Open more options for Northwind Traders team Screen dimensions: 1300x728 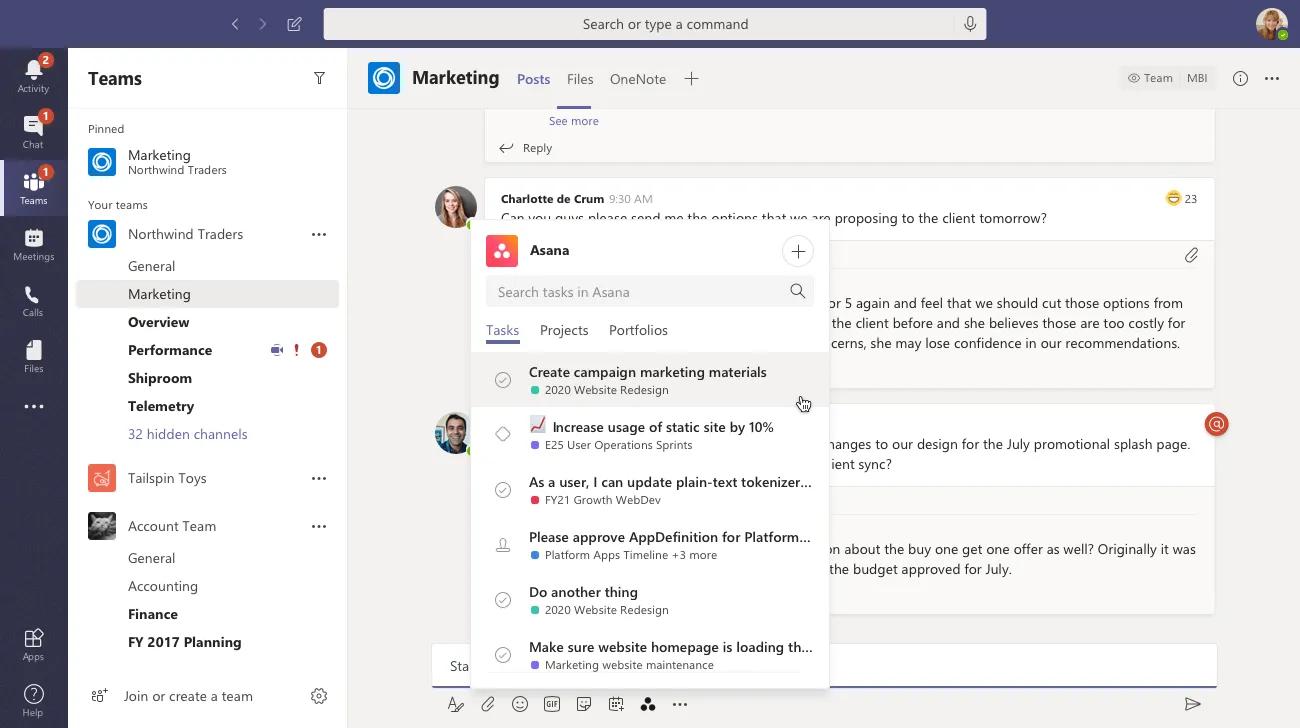pyautogui.click(x=319, y=234)
